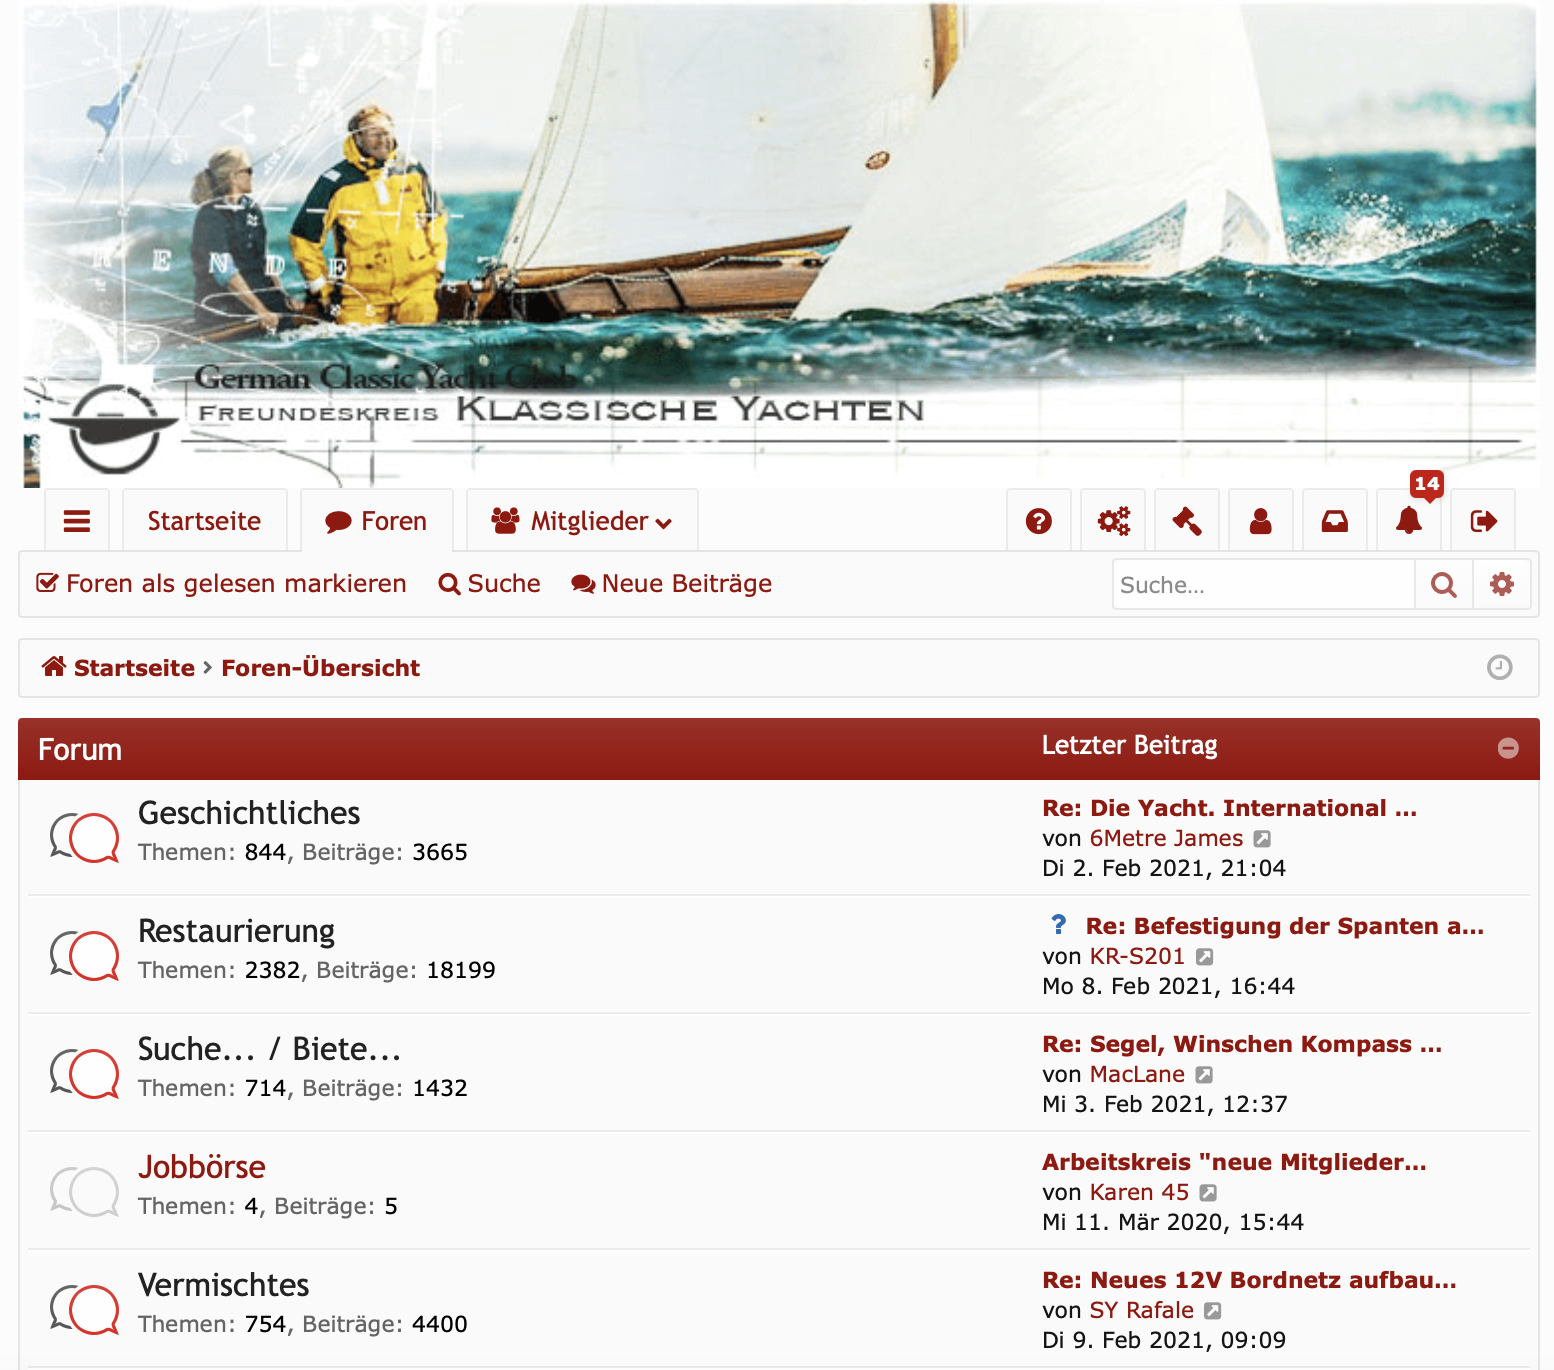1554x1370 pixels.
Task: Click into the Suche text field
Action: coord(1262,585)
